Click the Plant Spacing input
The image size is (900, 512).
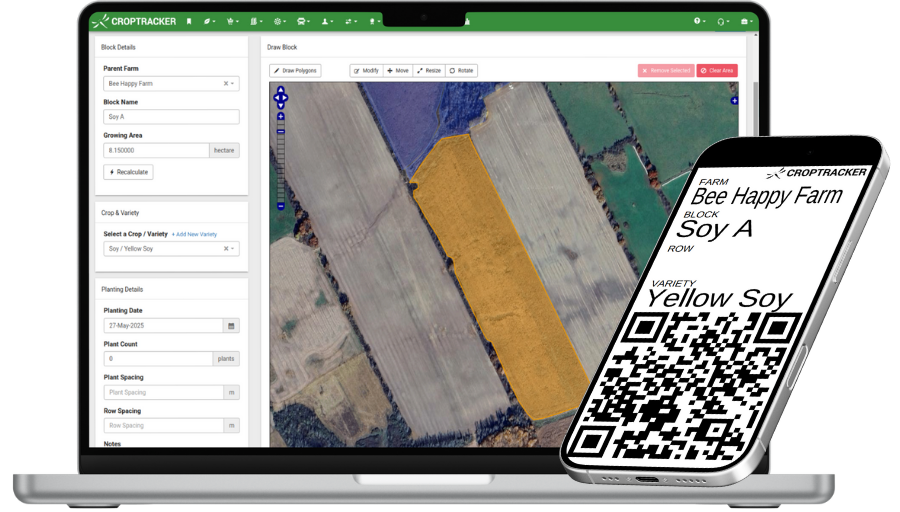[163, 393]
